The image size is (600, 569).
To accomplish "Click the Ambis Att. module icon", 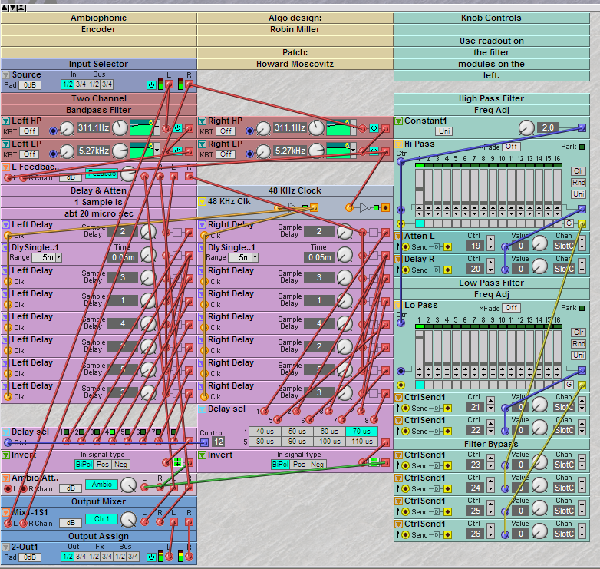I will tap(5, 476).
